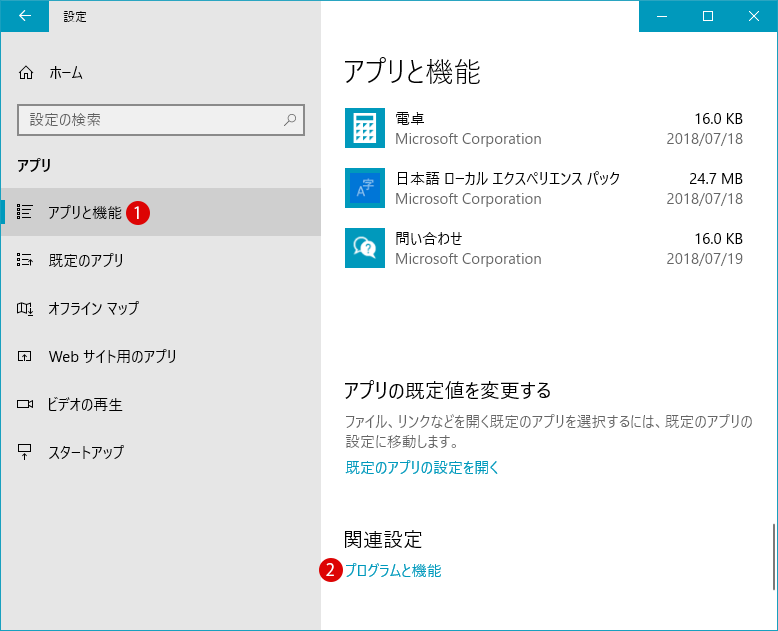The width and height of the screenshot is (778, 631).
Task: Open 既定のアプリ settings page
Action: click(x=161, y=260)
